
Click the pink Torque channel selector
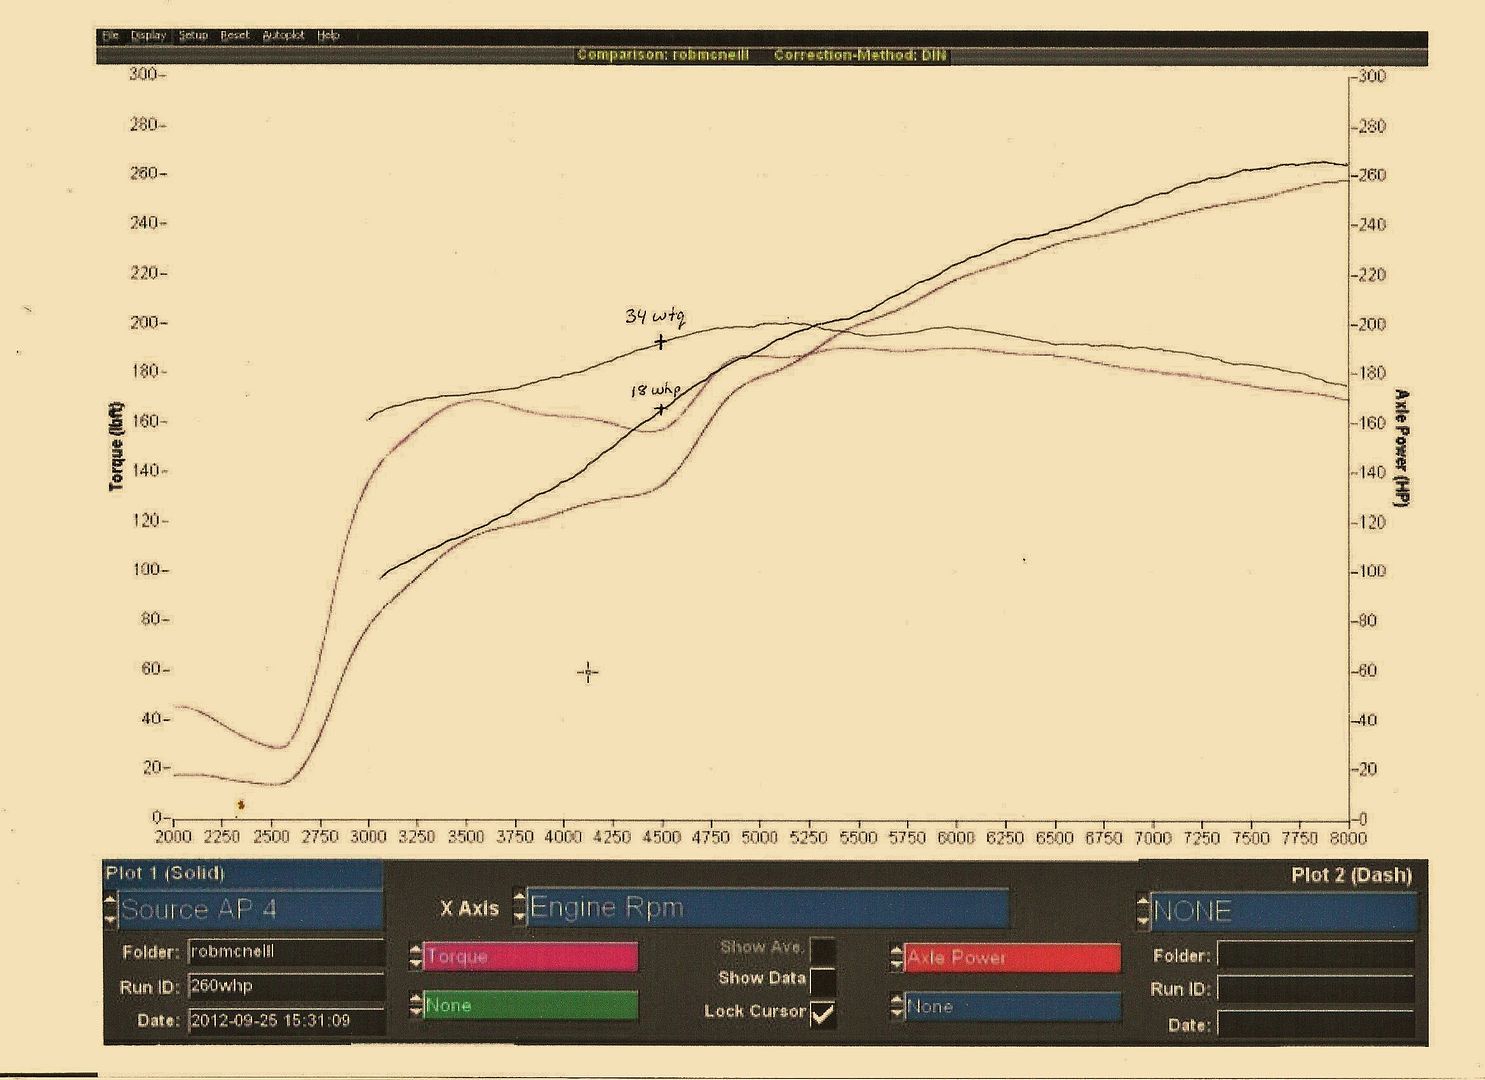coord(530,957)
